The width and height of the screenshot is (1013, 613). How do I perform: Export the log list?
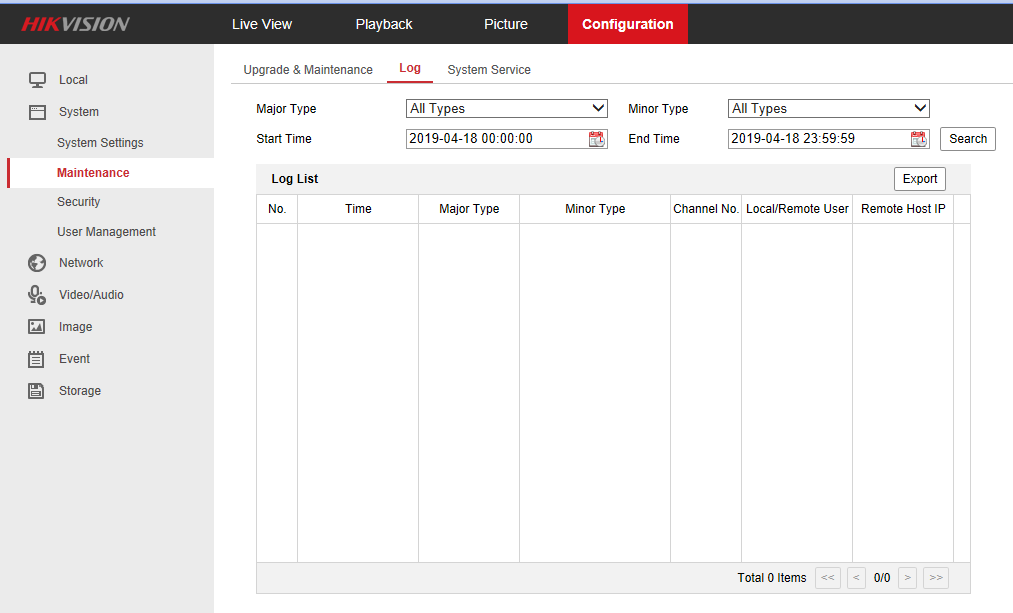(919, 179)
